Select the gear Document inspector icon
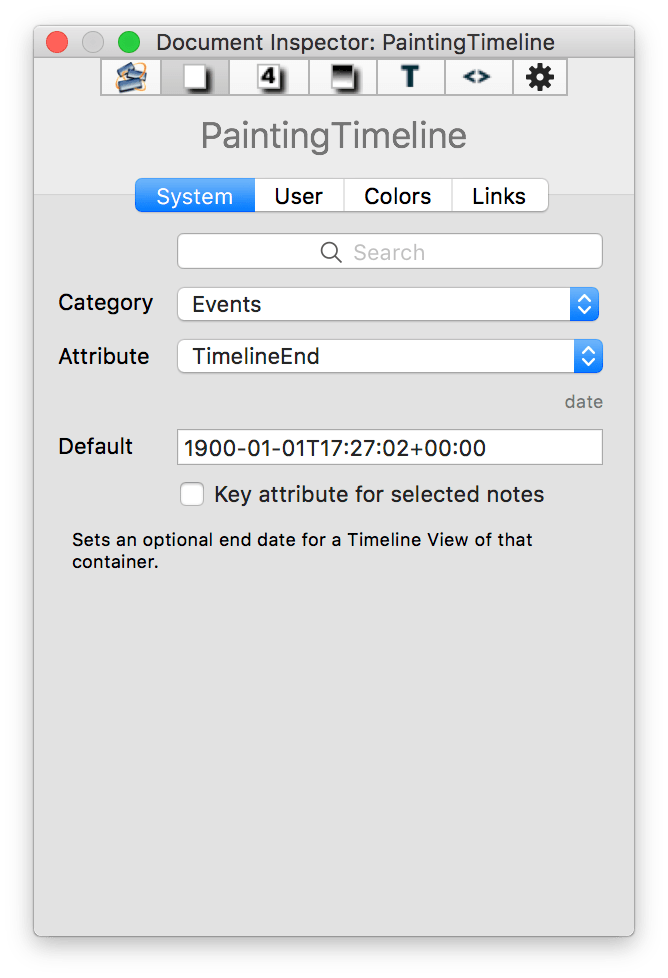The image size is (668, 978). point(540,77)
